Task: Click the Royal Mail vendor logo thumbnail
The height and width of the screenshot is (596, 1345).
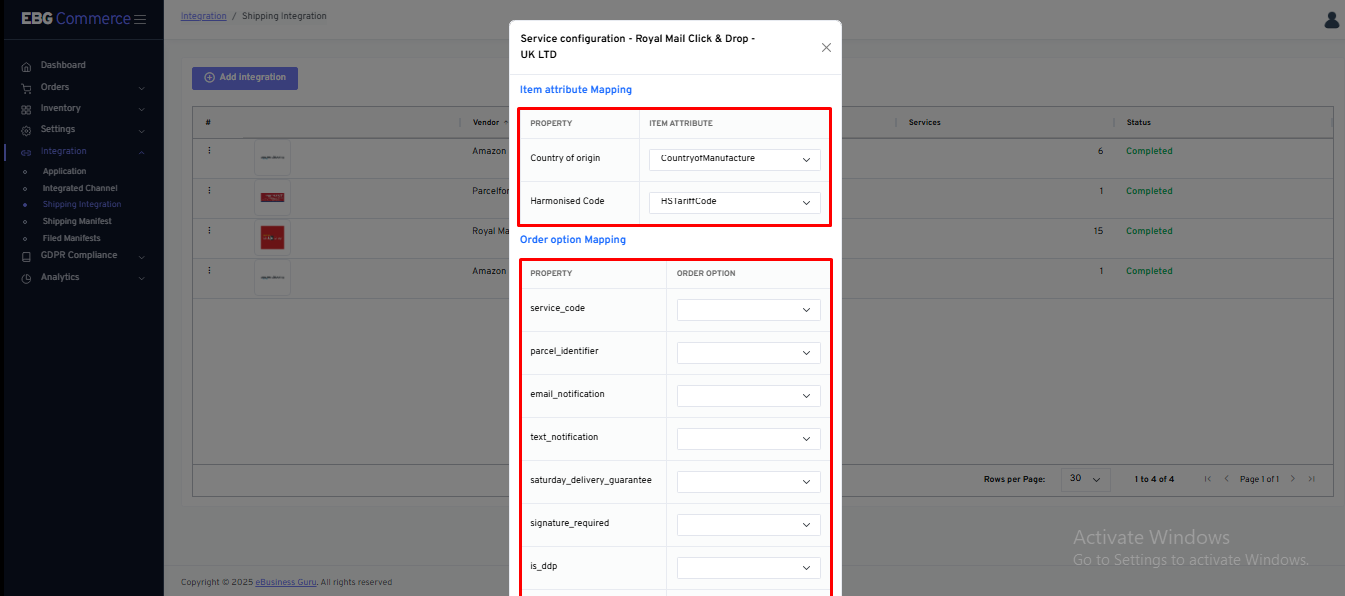Action: pyautogui.click(x=272, y=238)
